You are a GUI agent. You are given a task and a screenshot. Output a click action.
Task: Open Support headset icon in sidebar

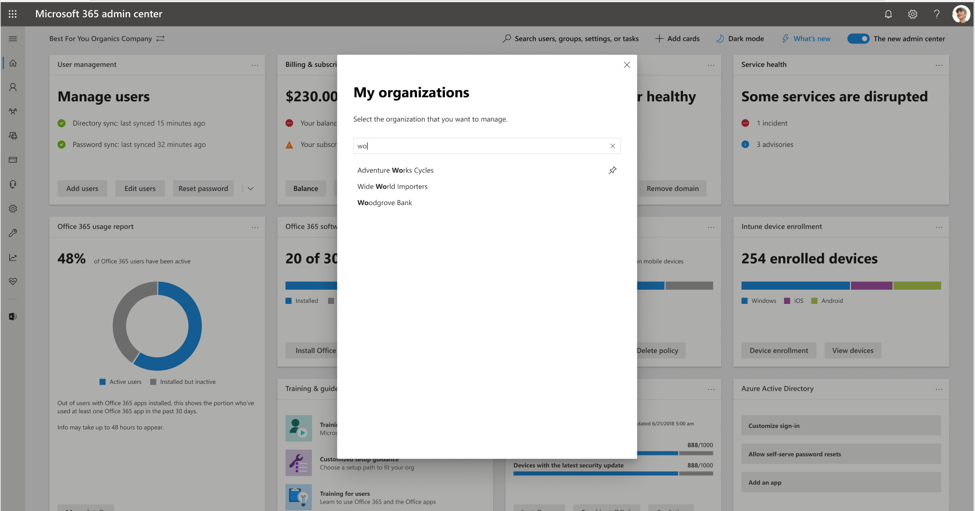click(x=12, y=184)
